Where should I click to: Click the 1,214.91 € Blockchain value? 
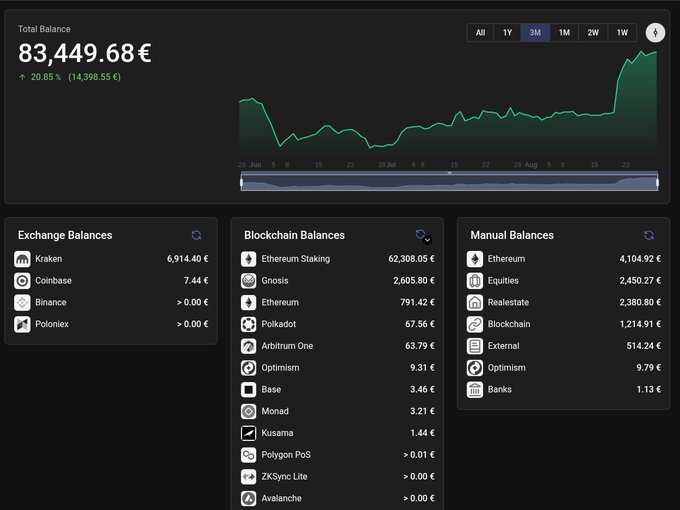[x=640, y=324]
